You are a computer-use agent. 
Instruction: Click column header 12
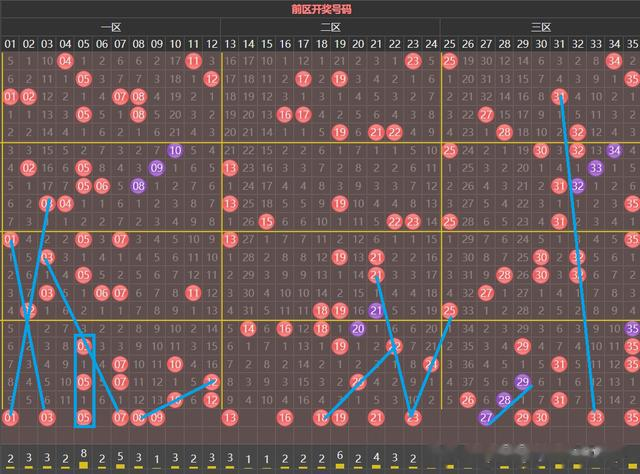tap(211, 44)
